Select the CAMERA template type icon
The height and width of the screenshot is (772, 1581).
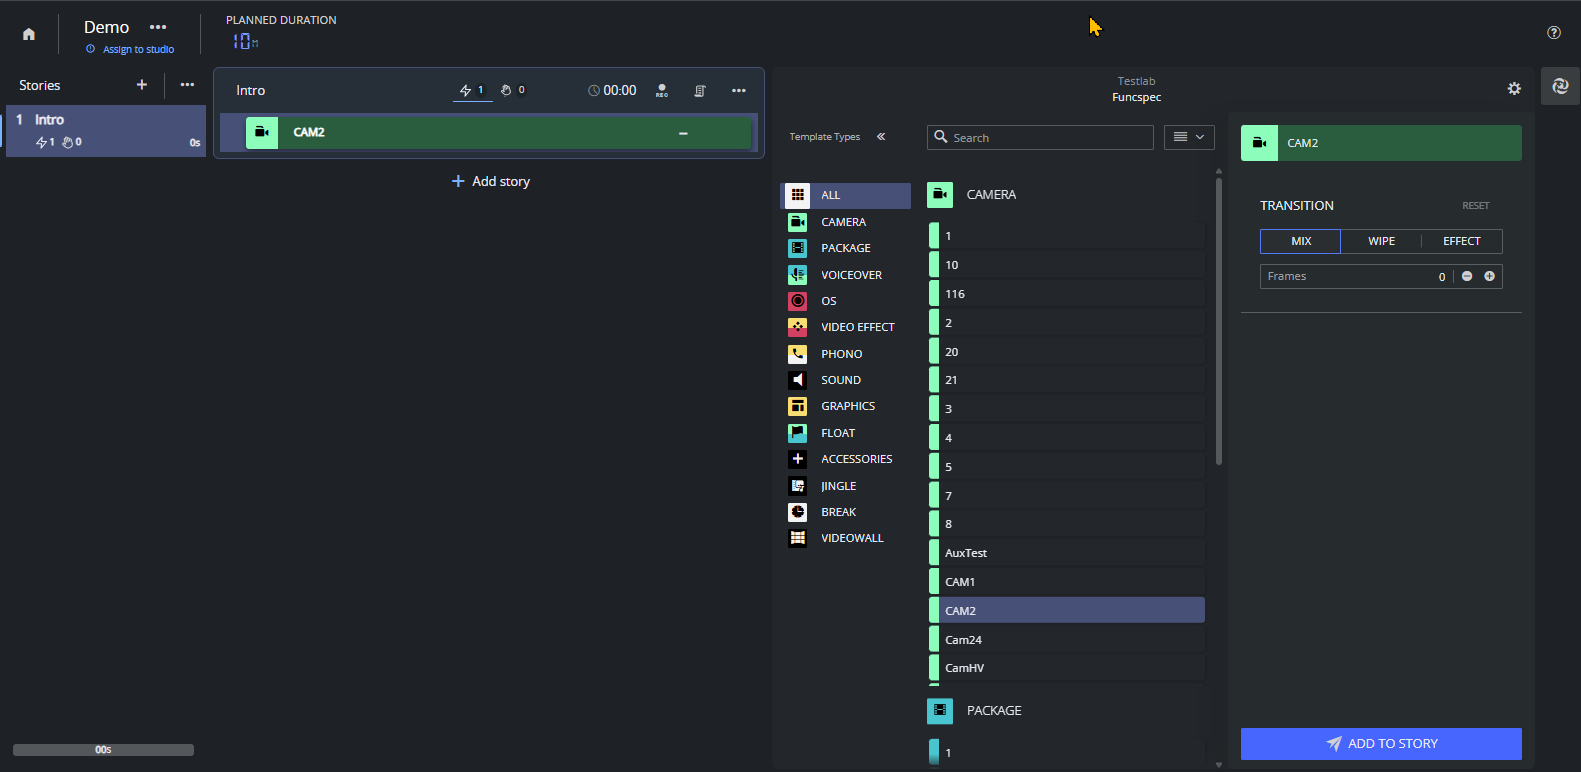797,222
